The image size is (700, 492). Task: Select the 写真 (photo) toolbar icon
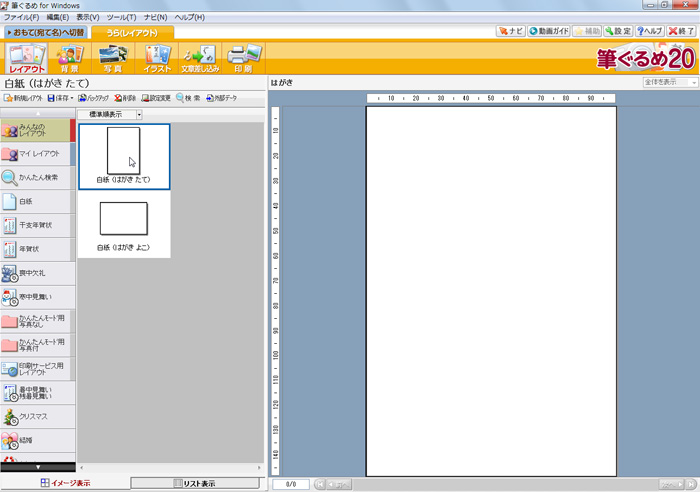(x=112, y=59)
